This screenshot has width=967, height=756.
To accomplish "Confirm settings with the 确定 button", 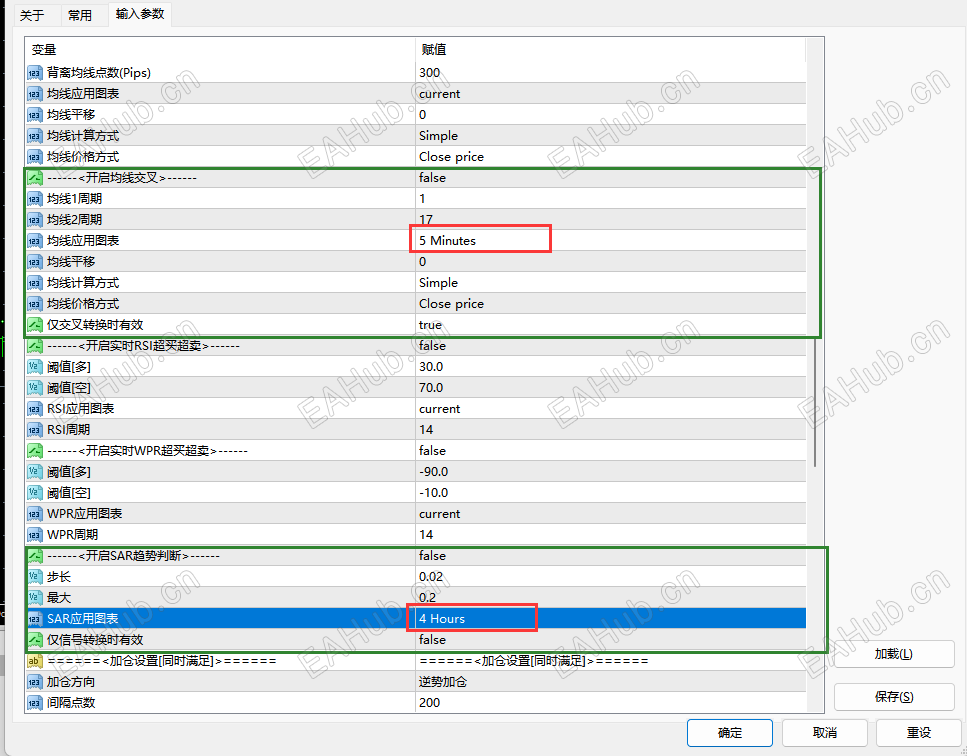I will click(x=730, y=733).
